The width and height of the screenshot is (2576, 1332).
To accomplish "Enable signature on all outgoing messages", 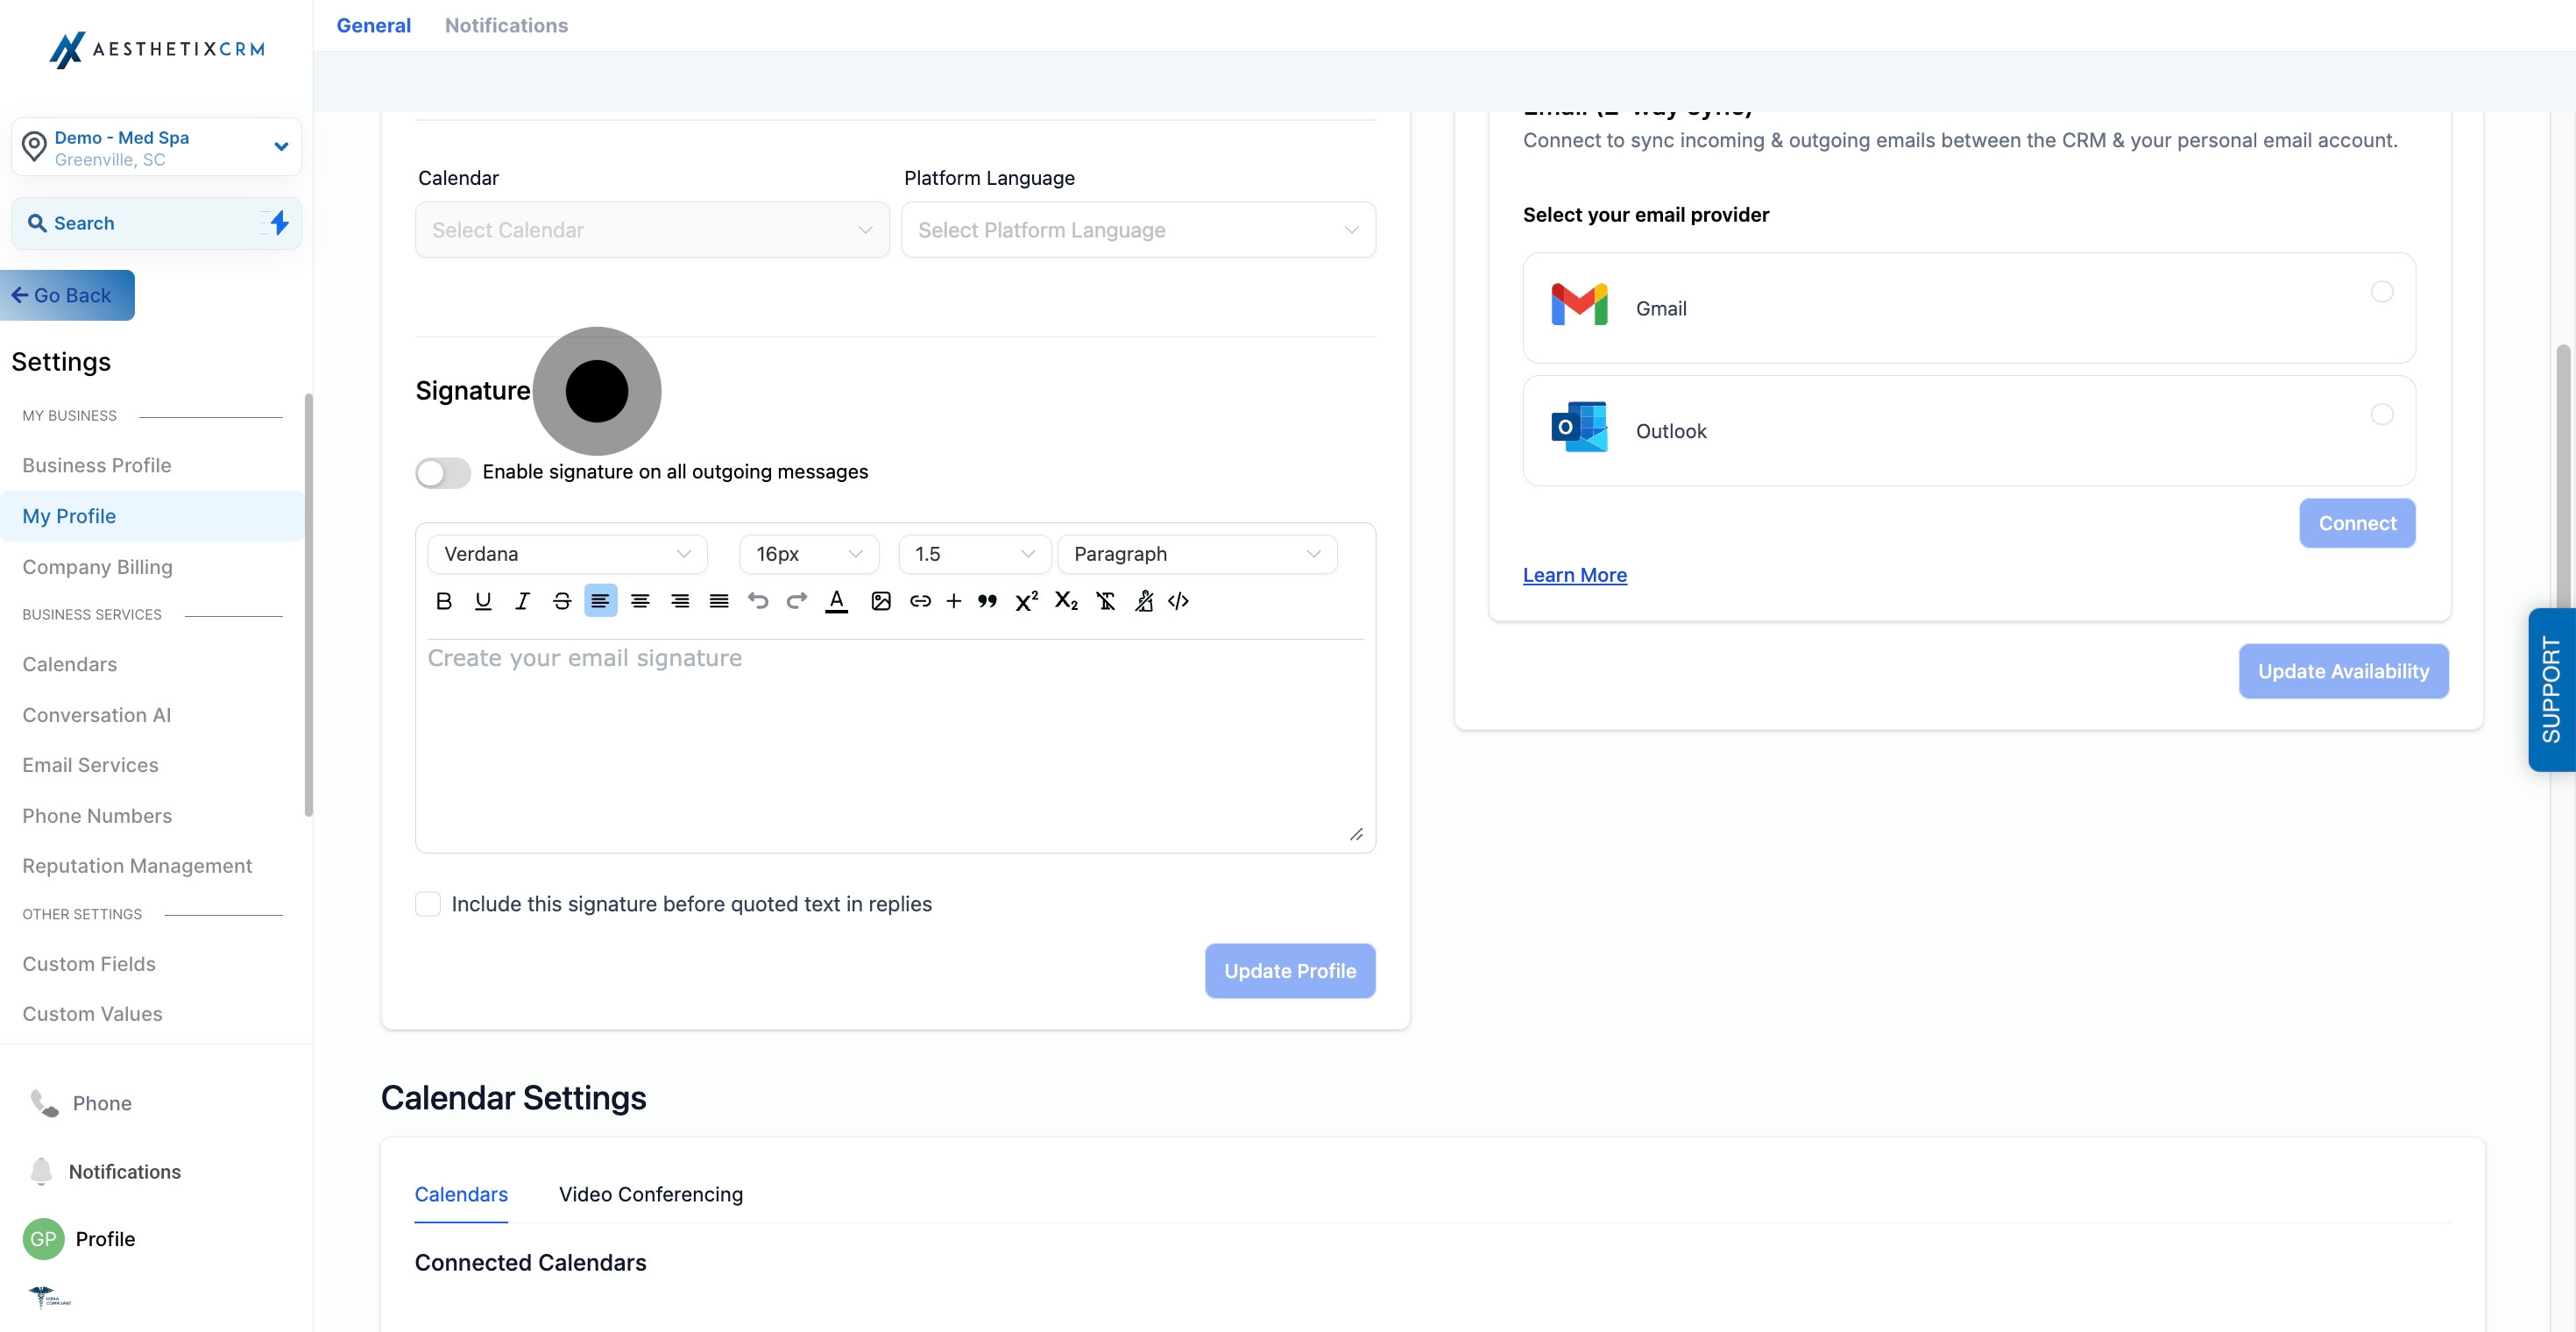I will point(443,472).
